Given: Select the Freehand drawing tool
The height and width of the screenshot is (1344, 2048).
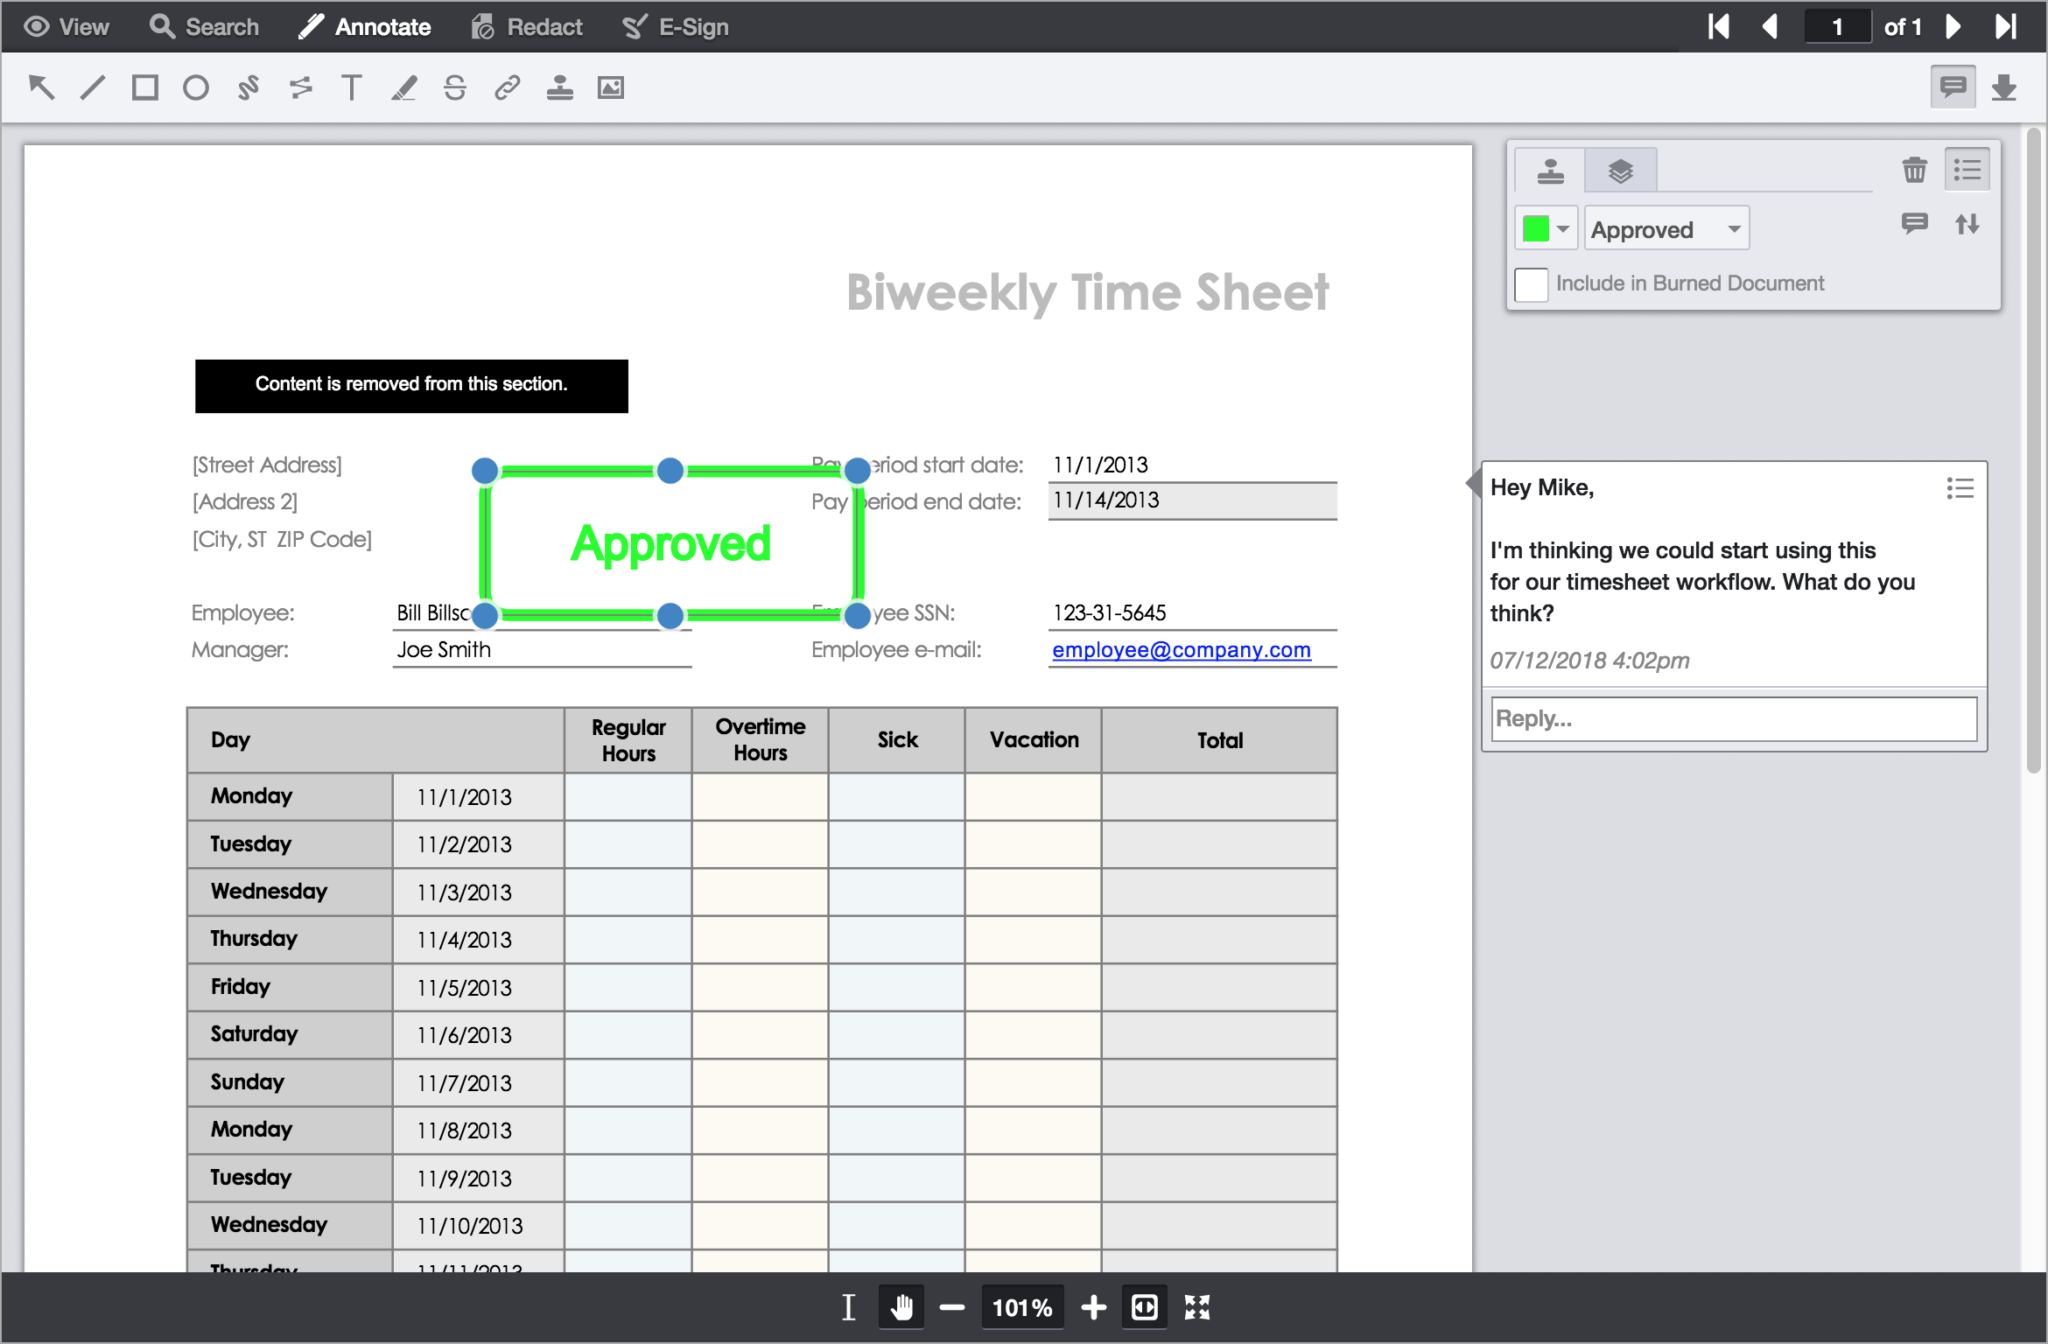Looking at the screenshot, I should coord(247,87).
